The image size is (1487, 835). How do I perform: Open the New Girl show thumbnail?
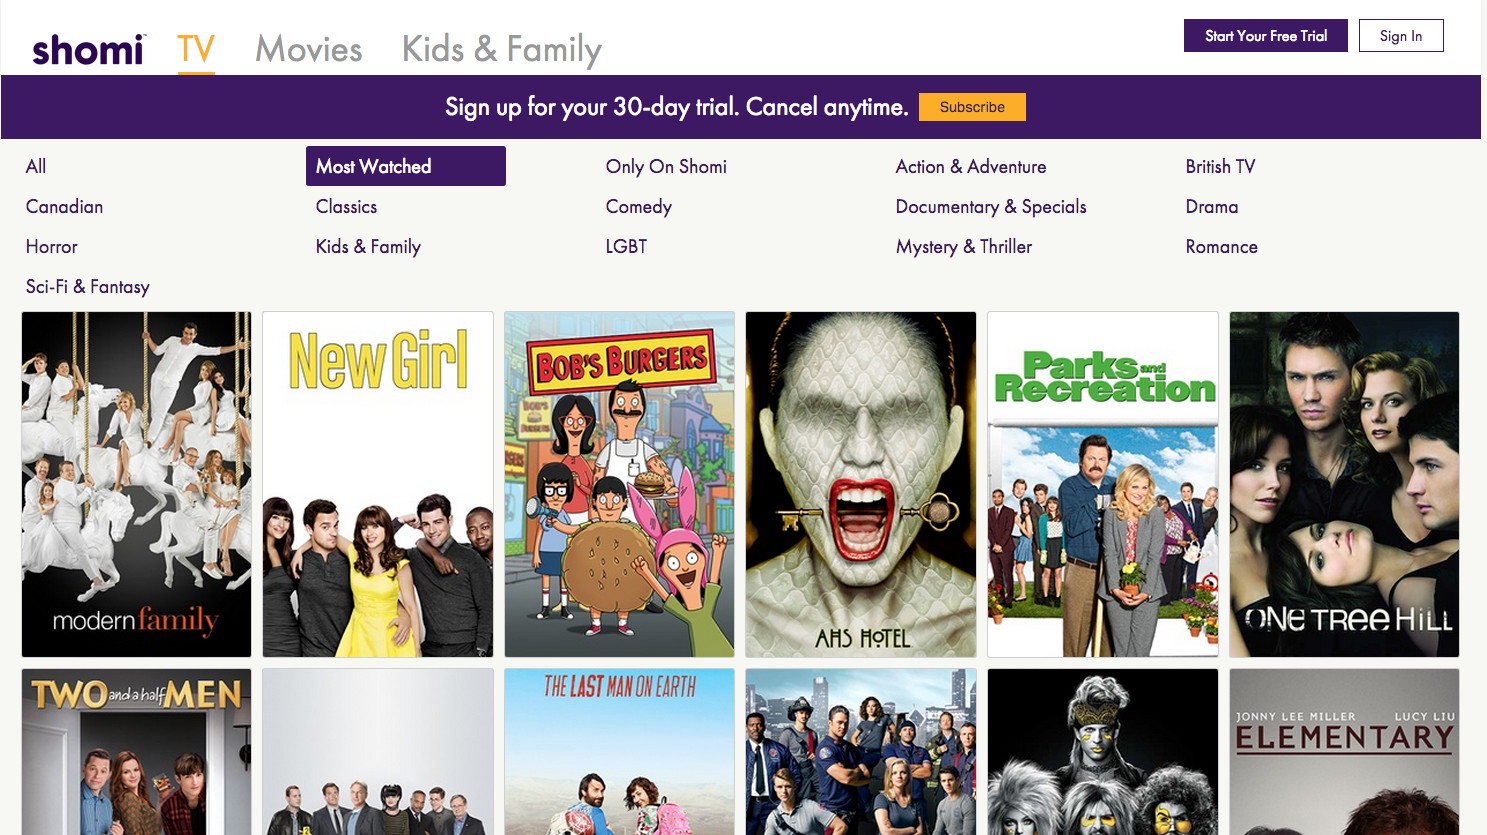378,484
